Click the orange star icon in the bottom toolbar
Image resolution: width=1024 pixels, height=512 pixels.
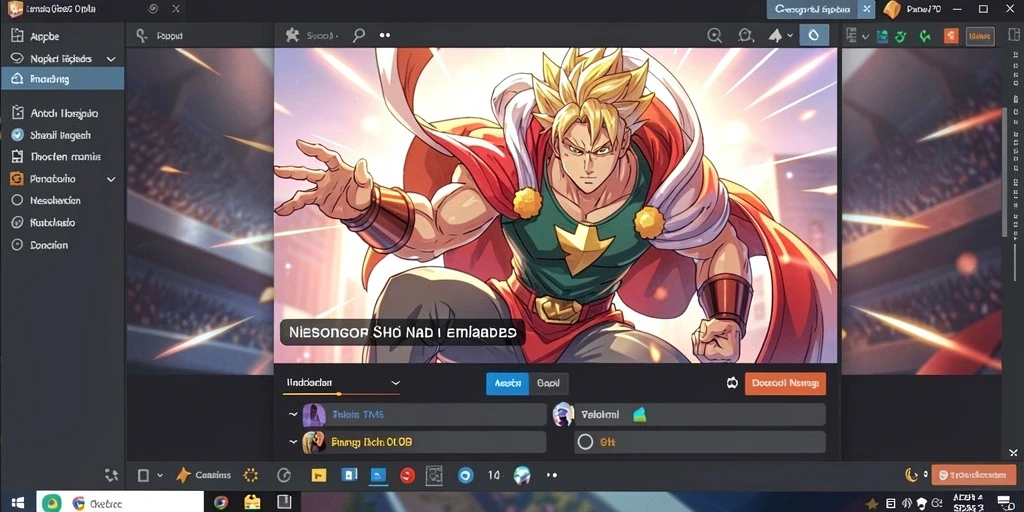pyautogui.click(x=183, y=475)
